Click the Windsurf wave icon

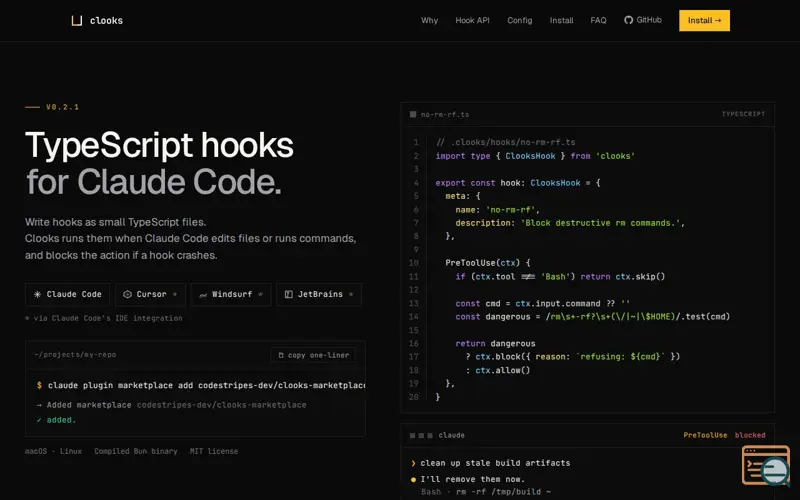tap(203, 295)
